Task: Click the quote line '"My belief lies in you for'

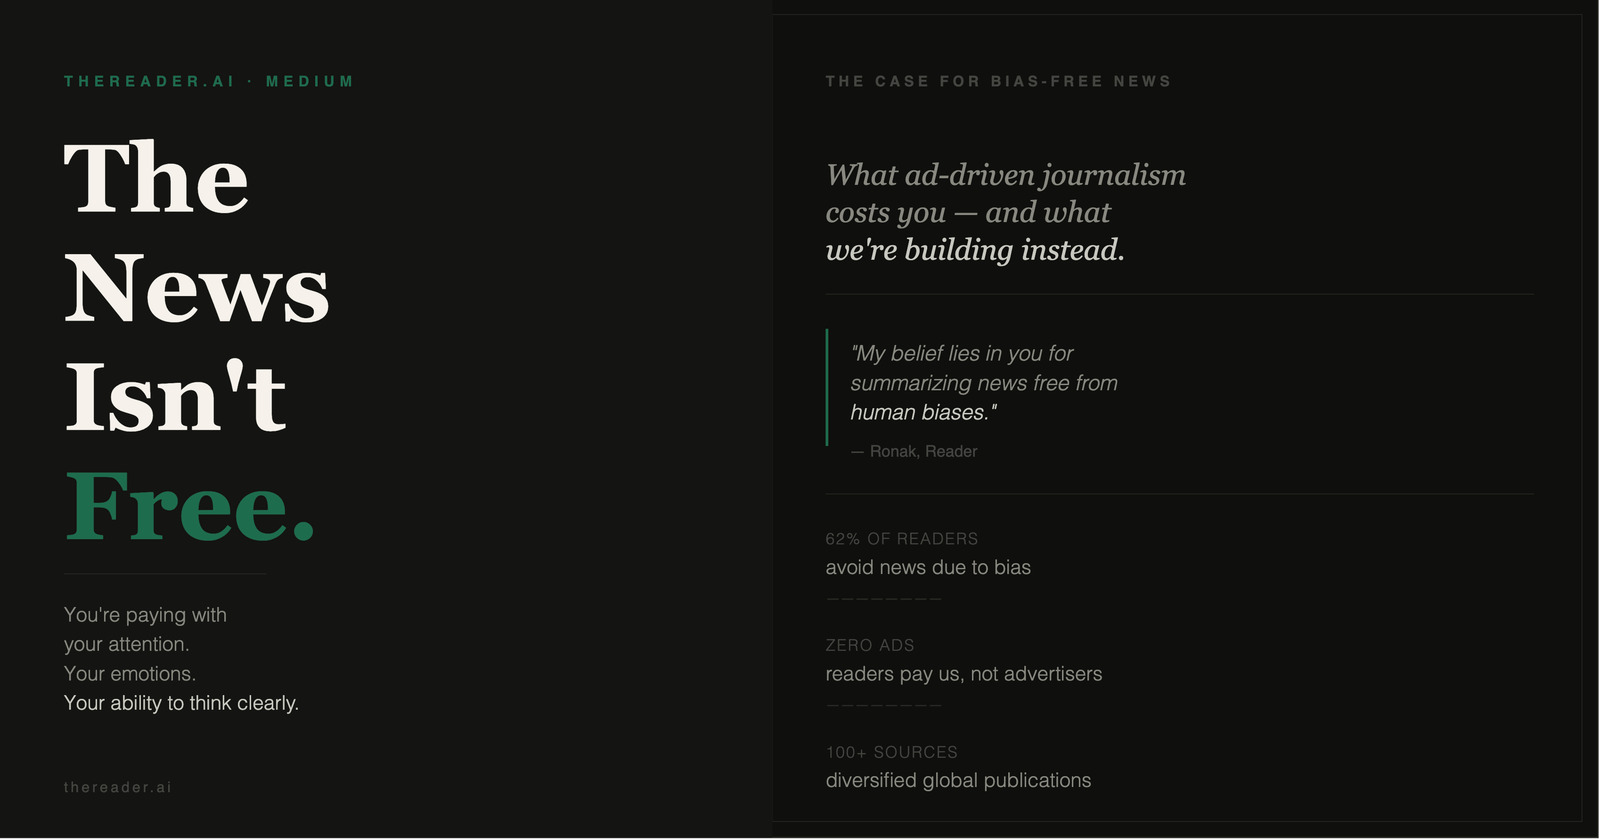Action: 962,353
